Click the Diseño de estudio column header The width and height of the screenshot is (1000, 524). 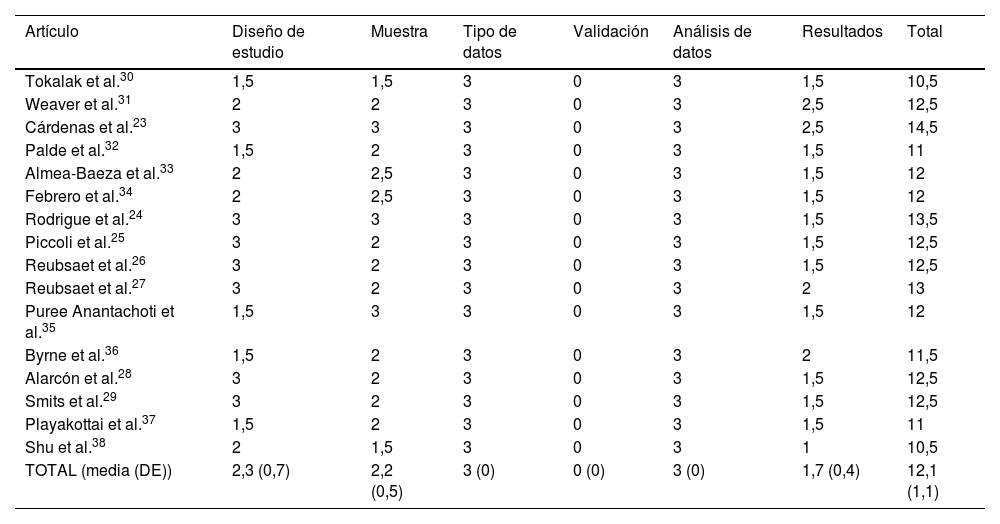[x=268, y=41]
